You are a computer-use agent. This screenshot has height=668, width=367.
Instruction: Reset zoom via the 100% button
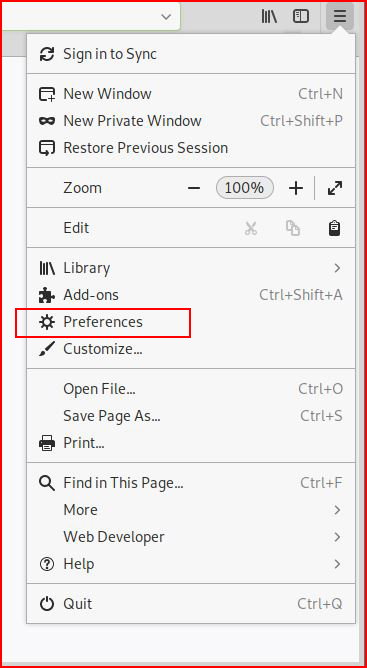pos(245,188)
